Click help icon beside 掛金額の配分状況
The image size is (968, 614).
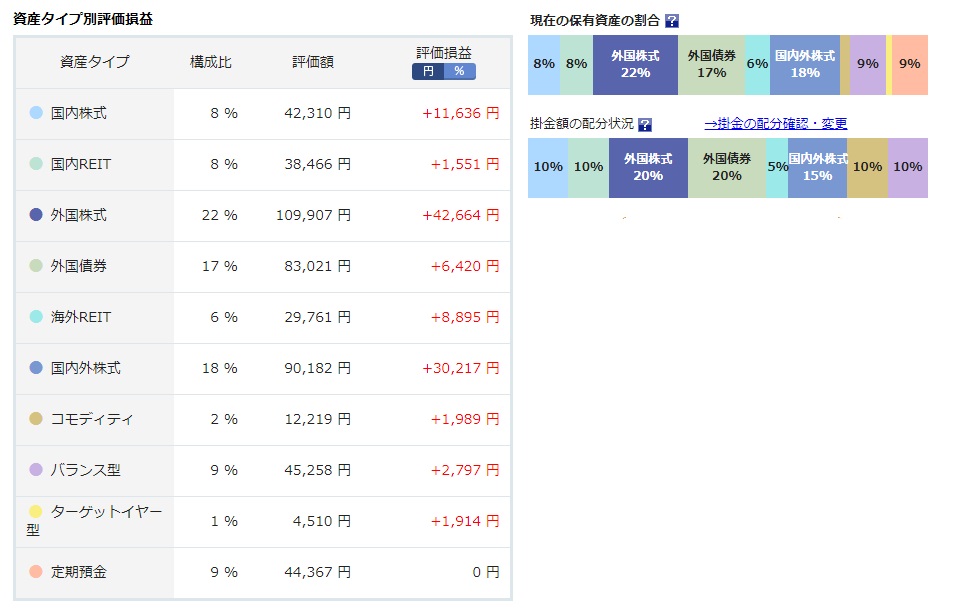(645, 125)
